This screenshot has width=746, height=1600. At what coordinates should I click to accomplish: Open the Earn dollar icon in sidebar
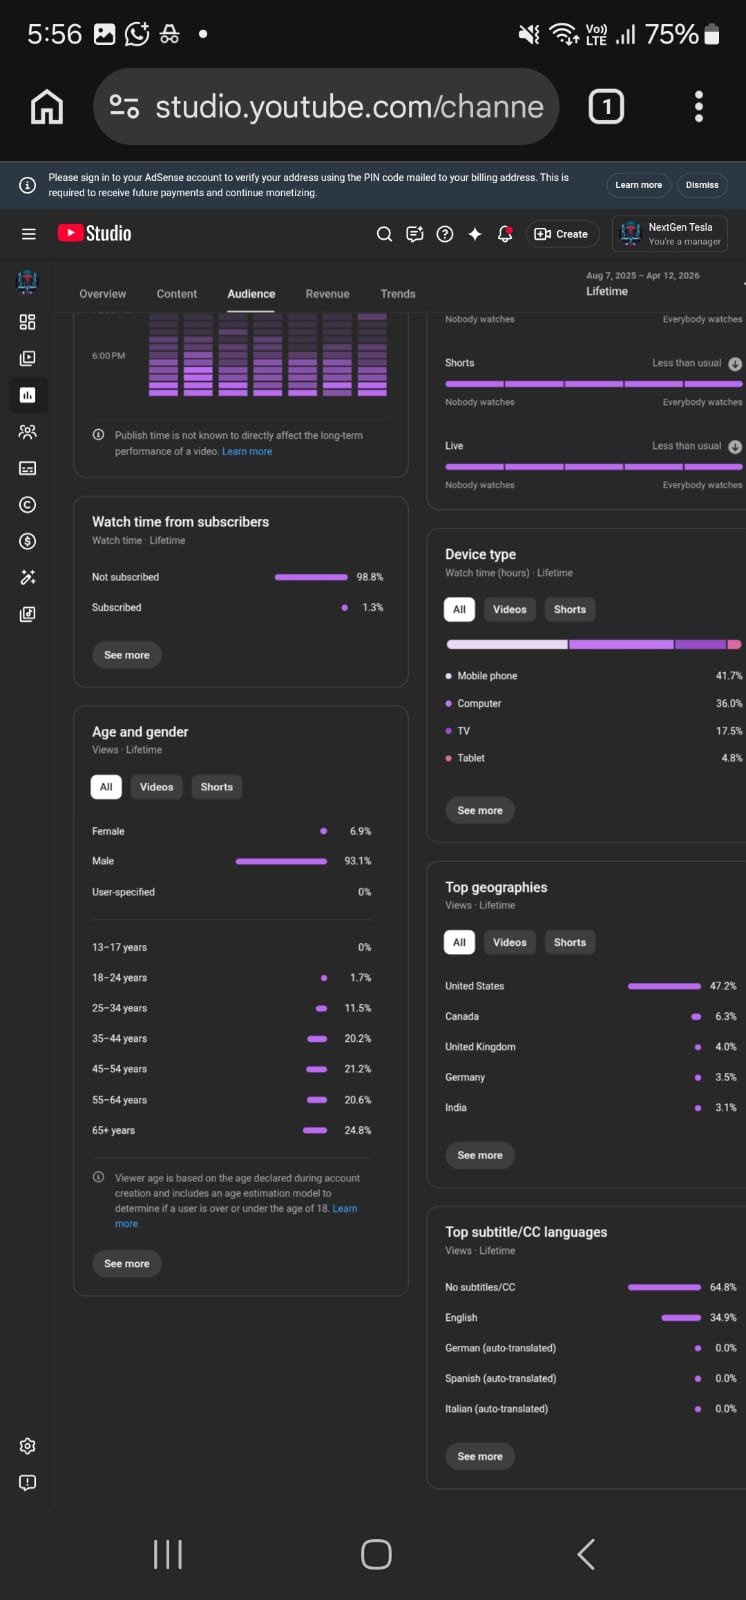(x=27, y=541)
